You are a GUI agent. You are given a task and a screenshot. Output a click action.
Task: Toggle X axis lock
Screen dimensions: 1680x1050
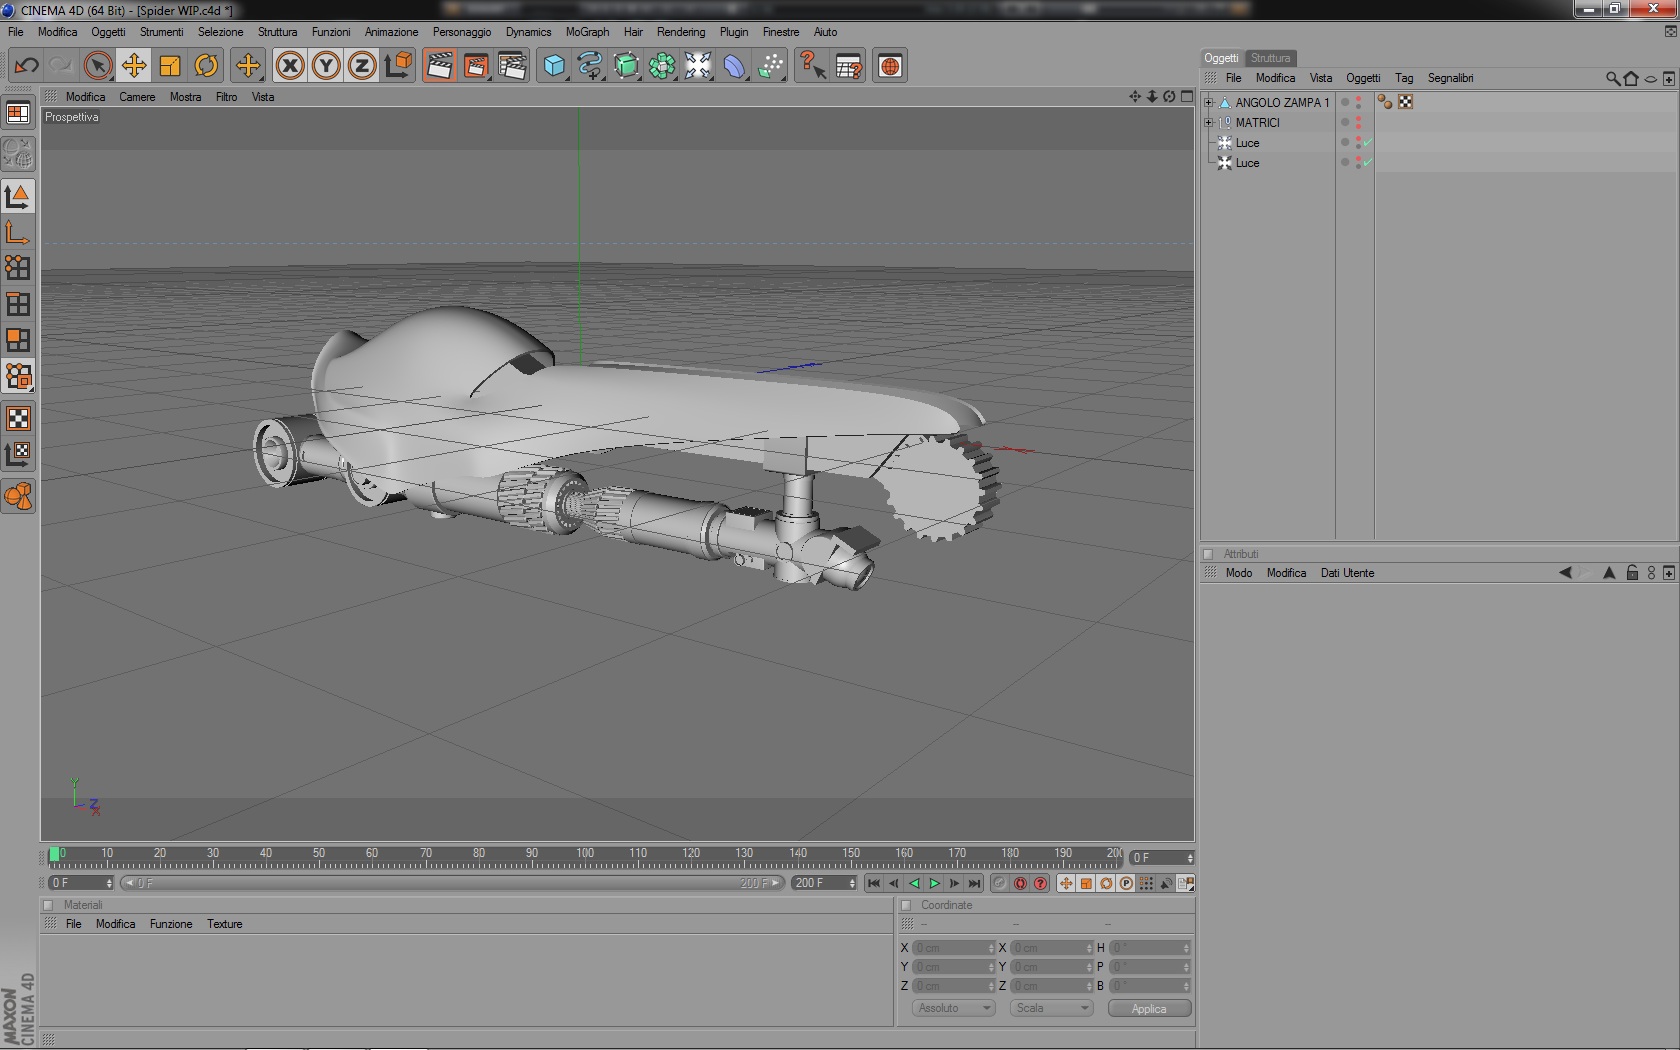[290, 66]
